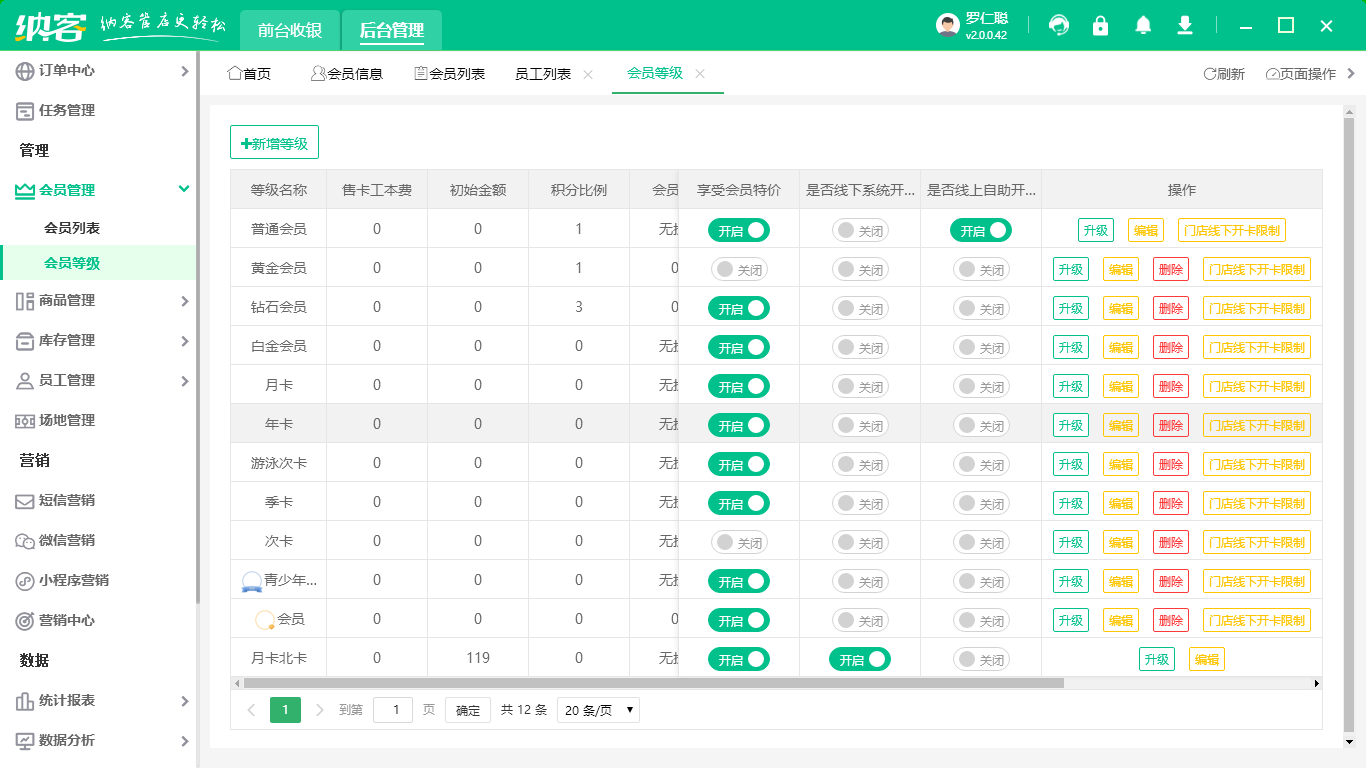
Task: Click the 新增等级 button
Action: pyautogui.click(x=274, y=143)
